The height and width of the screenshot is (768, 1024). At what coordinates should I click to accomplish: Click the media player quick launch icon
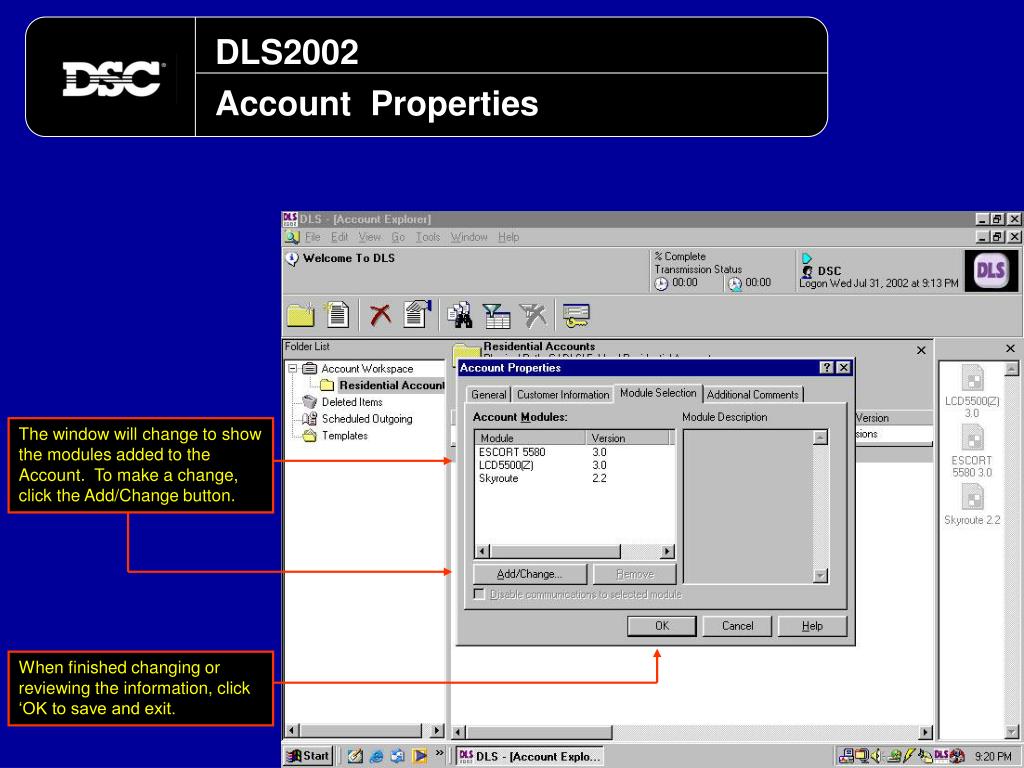click(419, 756)
